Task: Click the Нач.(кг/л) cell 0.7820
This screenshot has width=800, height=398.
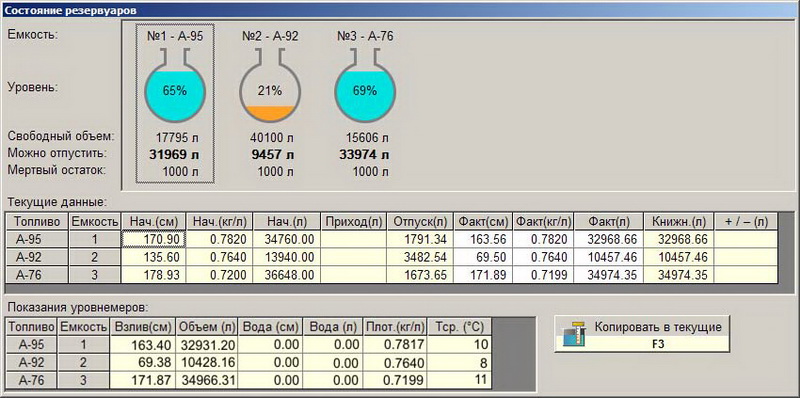Action: point(220,239)
